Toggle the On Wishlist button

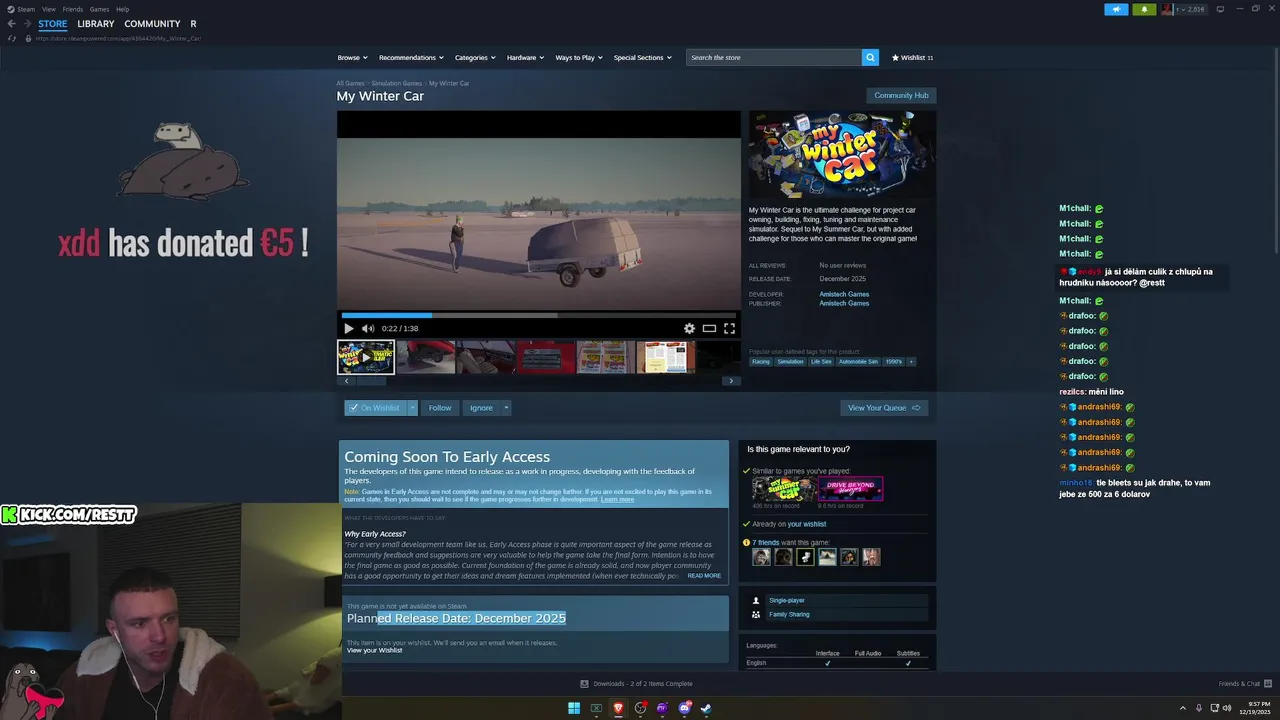point(376,408)
